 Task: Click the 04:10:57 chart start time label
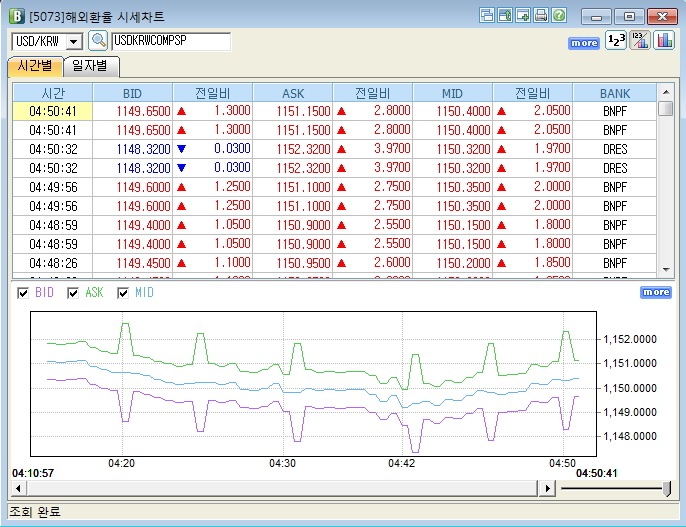pyautogui.click(x=33, y=473)
